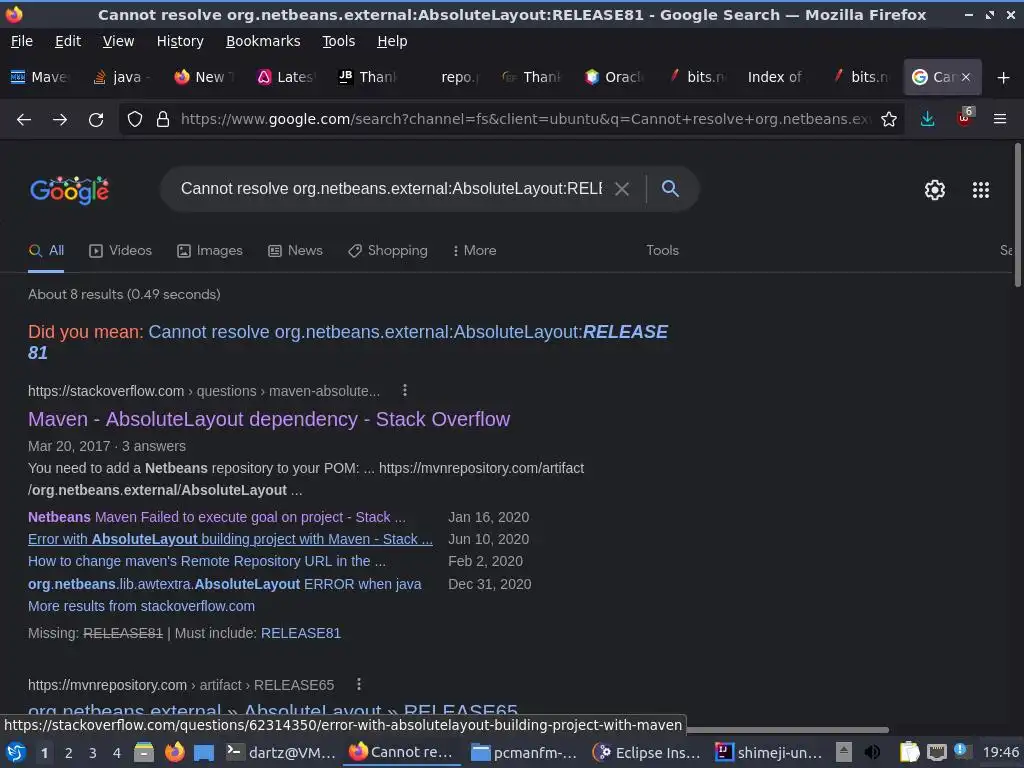
Task: Filter results by News
Action: click(x=295, y=251)
